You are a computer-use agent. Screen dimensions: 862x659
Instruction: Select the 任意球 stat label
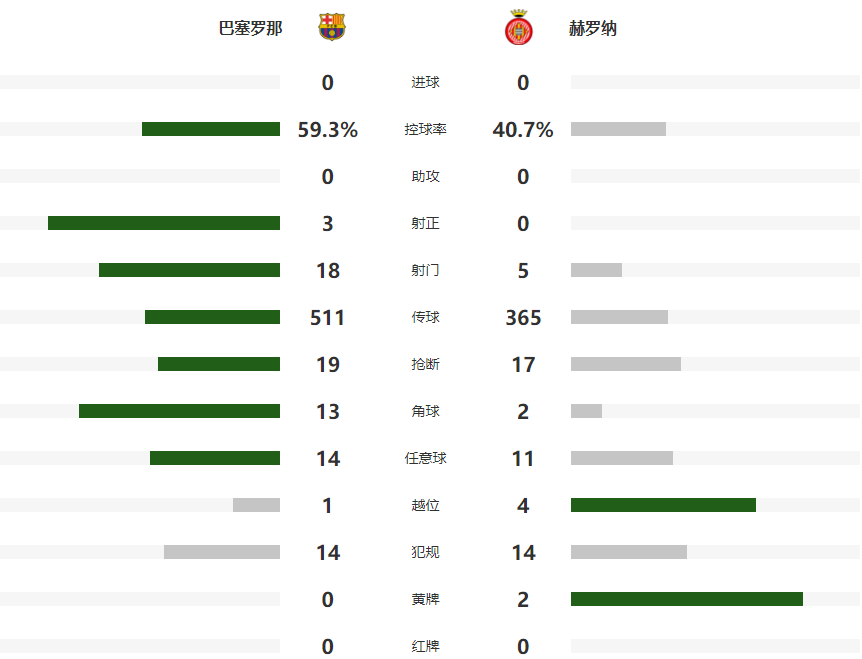[426, 458]
